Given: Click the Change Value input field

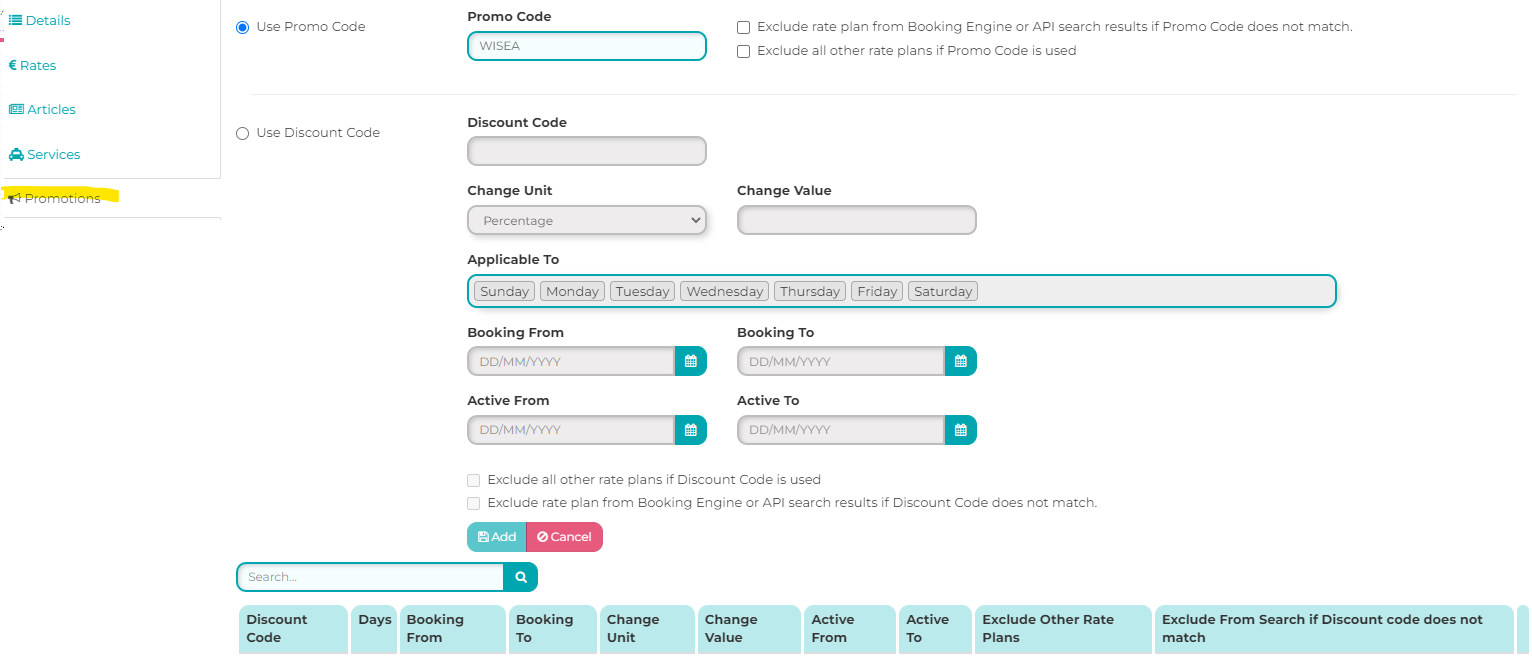Looking at the screenshot, I should (857, 220).
